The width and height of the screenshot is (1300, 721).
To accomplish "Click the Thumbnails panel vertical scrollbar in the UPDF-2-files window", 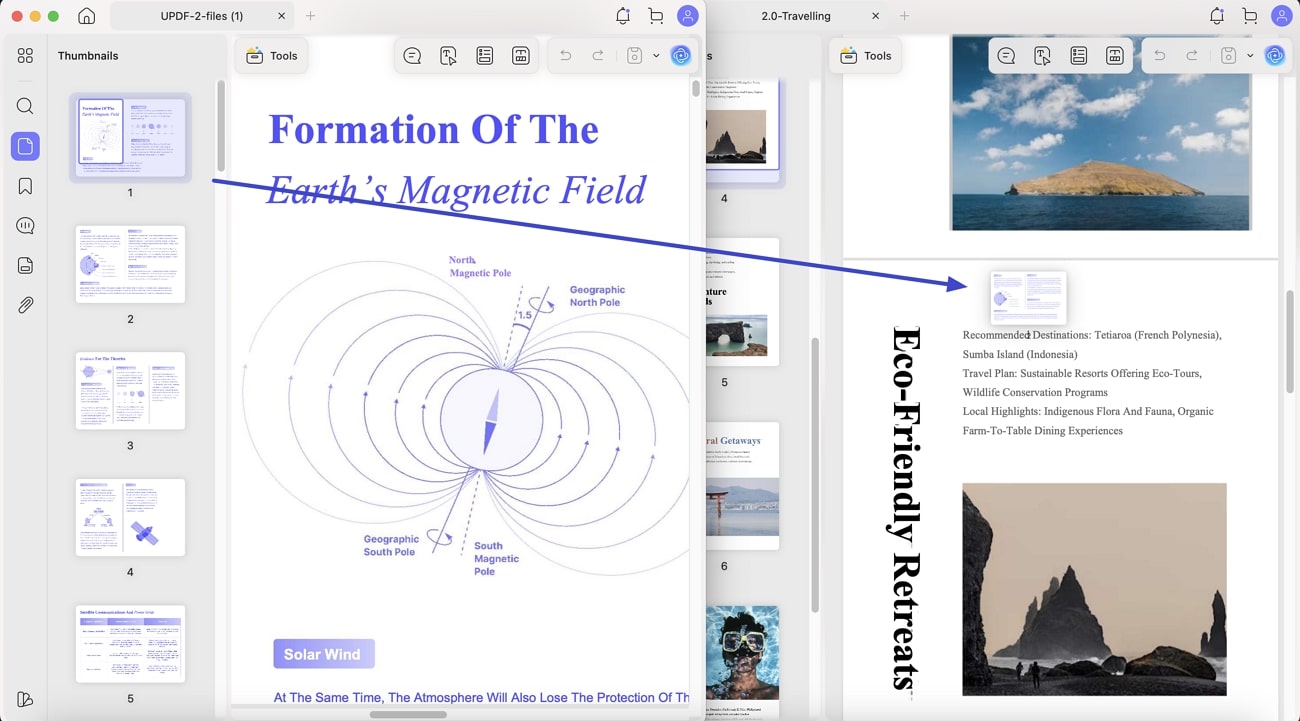I will coord(221,125).
